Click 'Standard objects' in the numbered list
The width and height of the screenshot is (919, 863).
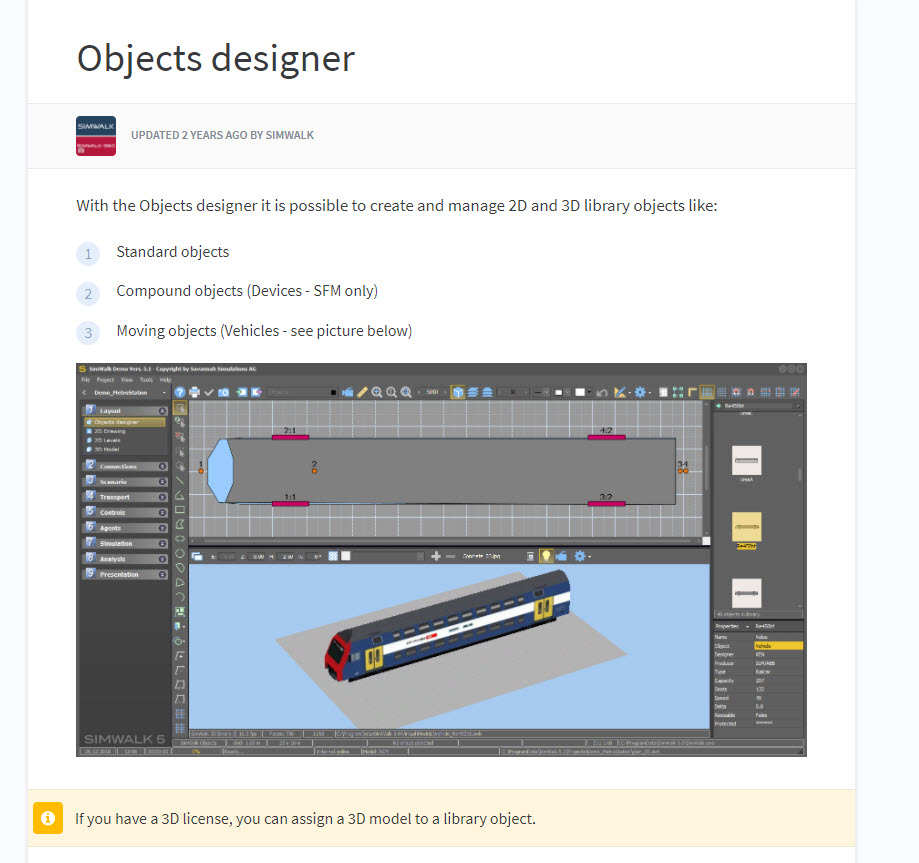(173, 252)
